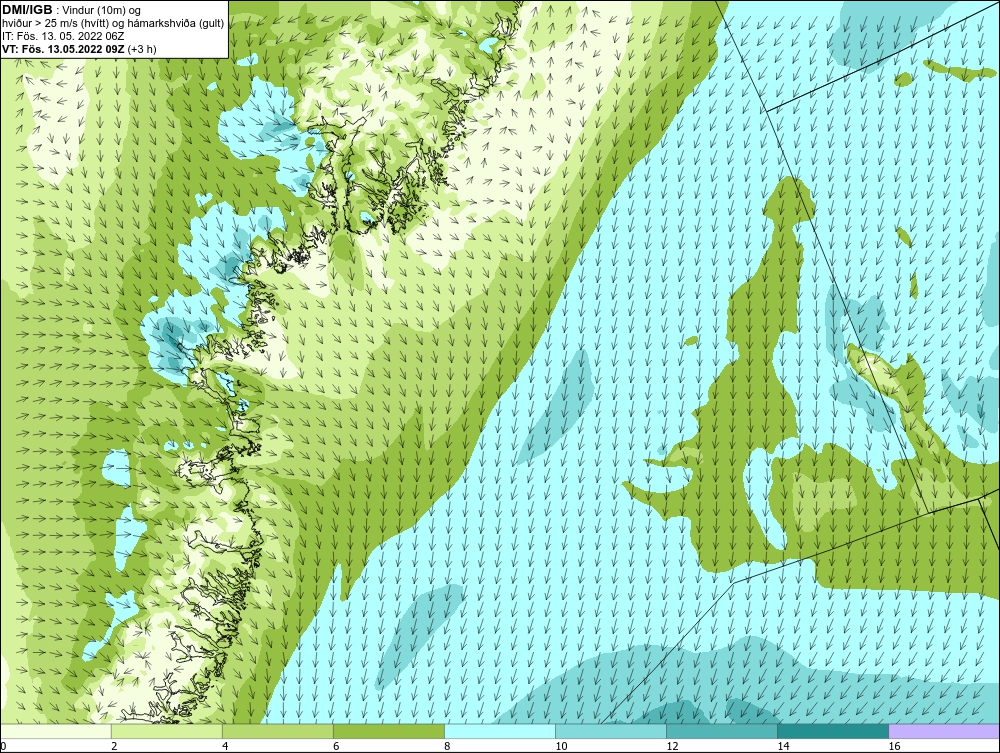
Task: Click the '(+3 h)' forecast offset text
Action: [x=142, y=49]
